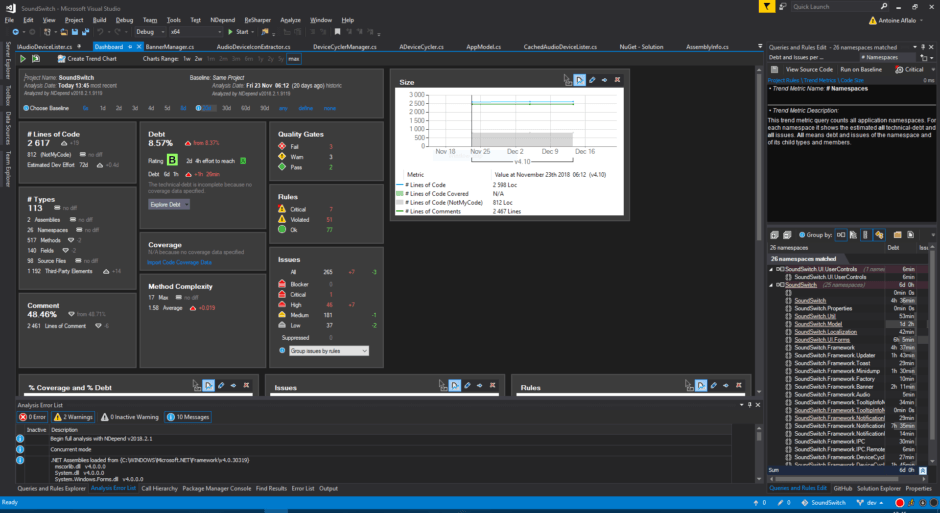Open the NDepend menu
Viewport: 940px width, 513px height.
pyautogui.click(x=222, y=20)
